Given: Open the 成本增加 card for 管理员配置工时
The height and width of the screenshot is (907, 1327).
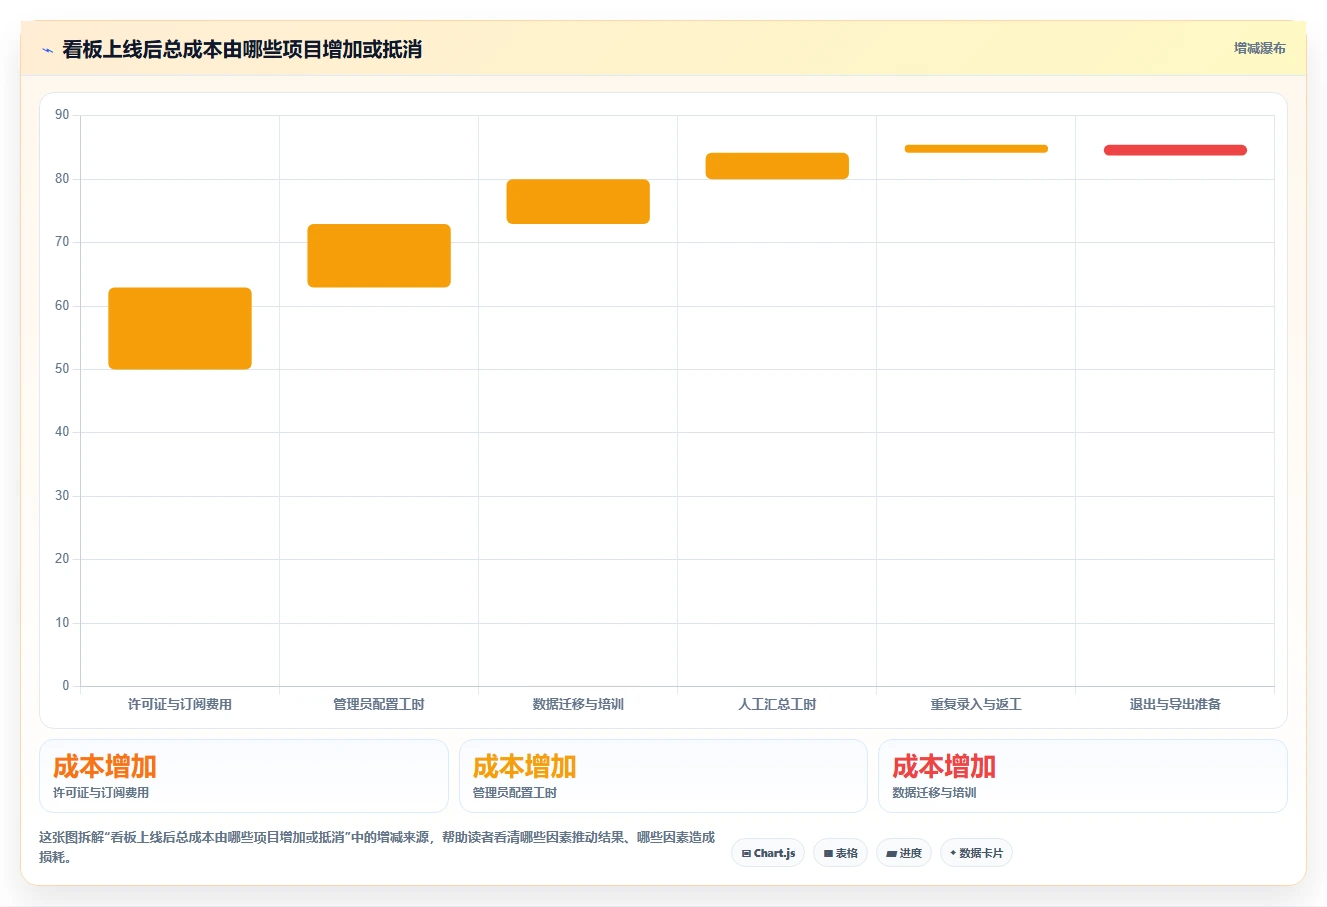Looking at the screenshot, I should tap(663, 776).
